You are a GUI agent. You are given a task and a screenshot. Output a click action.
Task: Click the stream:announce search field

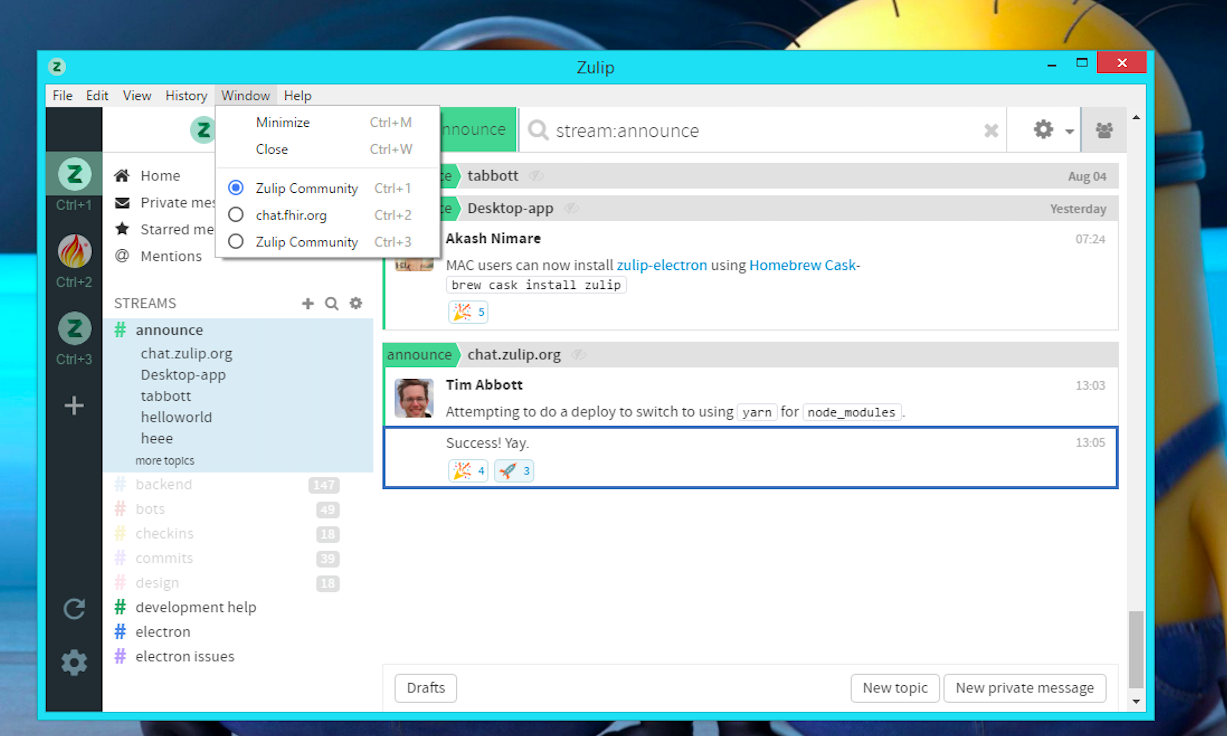(x=762, y=131)
